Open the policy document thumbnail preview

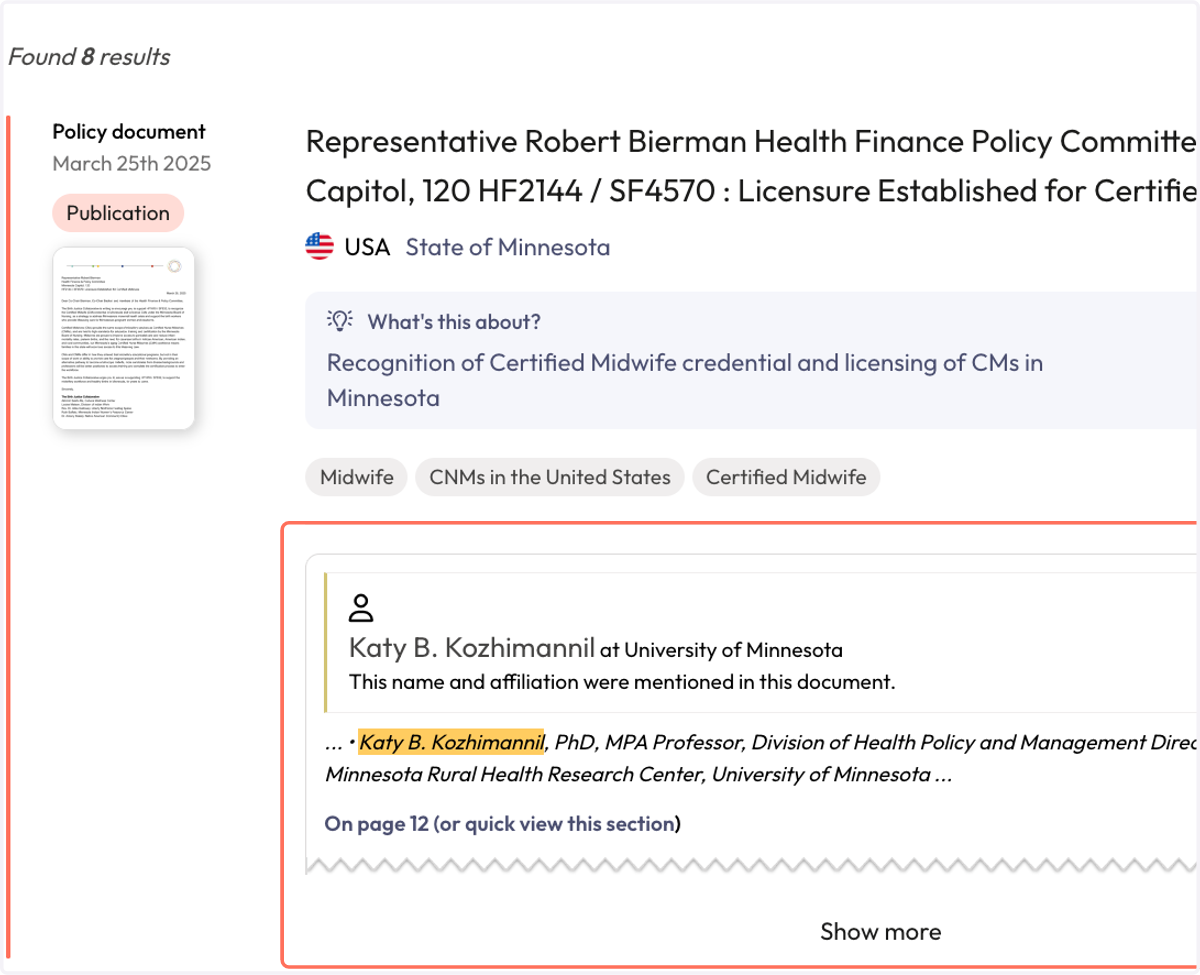click(x=124, y=338)
